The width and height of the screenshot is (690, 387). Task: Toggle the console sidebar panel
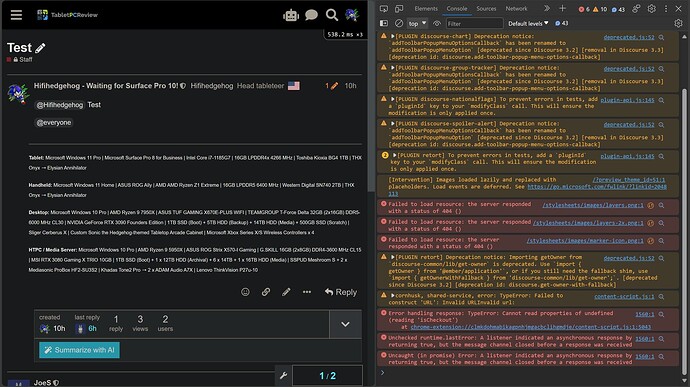(x=384, y=23)
